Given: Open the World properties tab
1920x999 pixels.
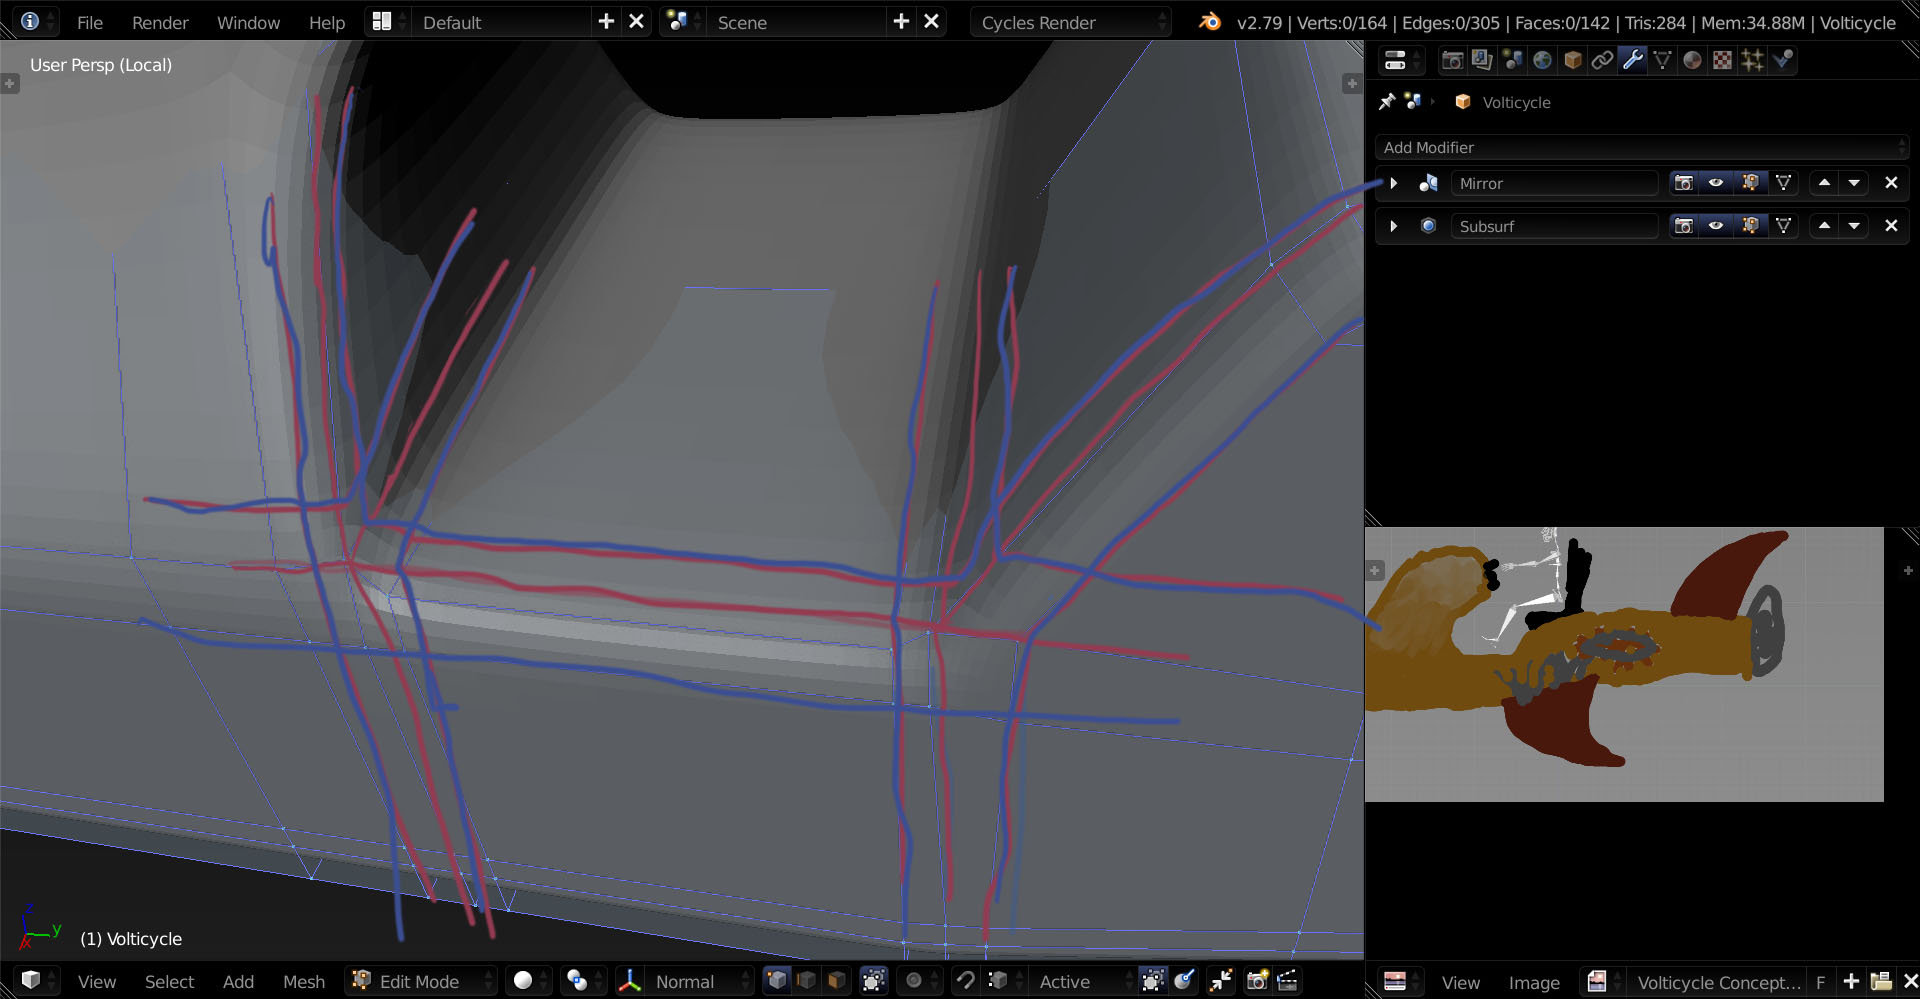Looking at the screenshot, I should [x=1542, y=60].
